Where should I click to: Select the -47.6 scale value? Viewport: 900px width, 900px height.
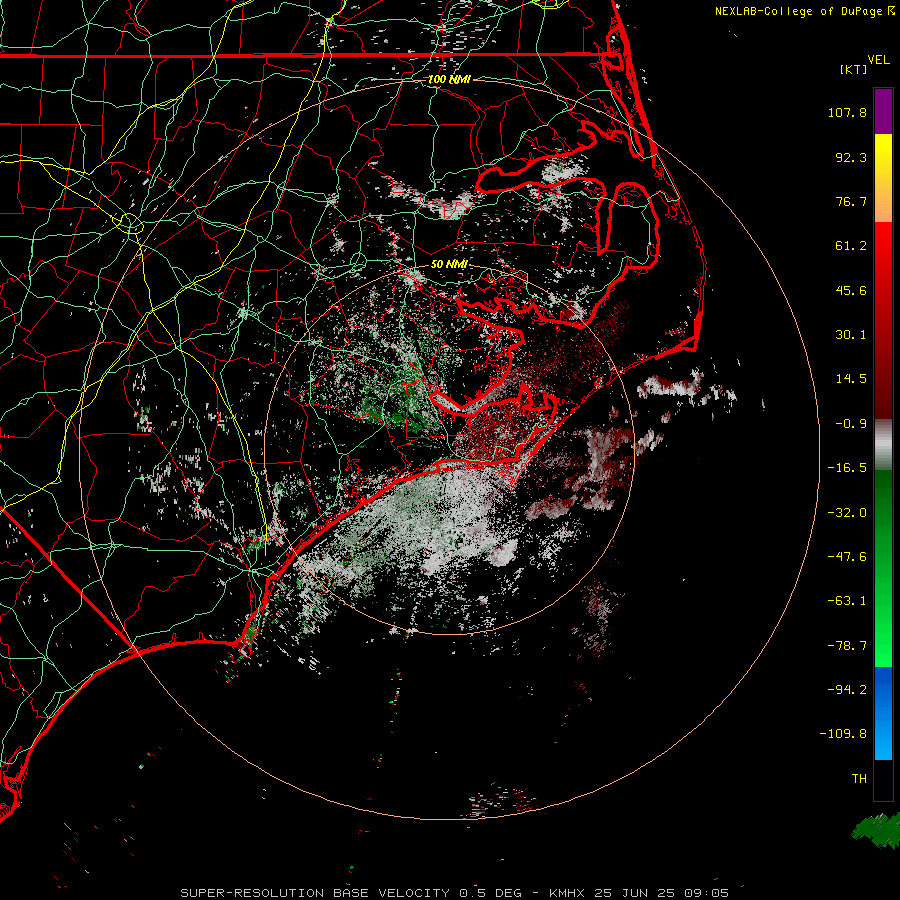847,557
